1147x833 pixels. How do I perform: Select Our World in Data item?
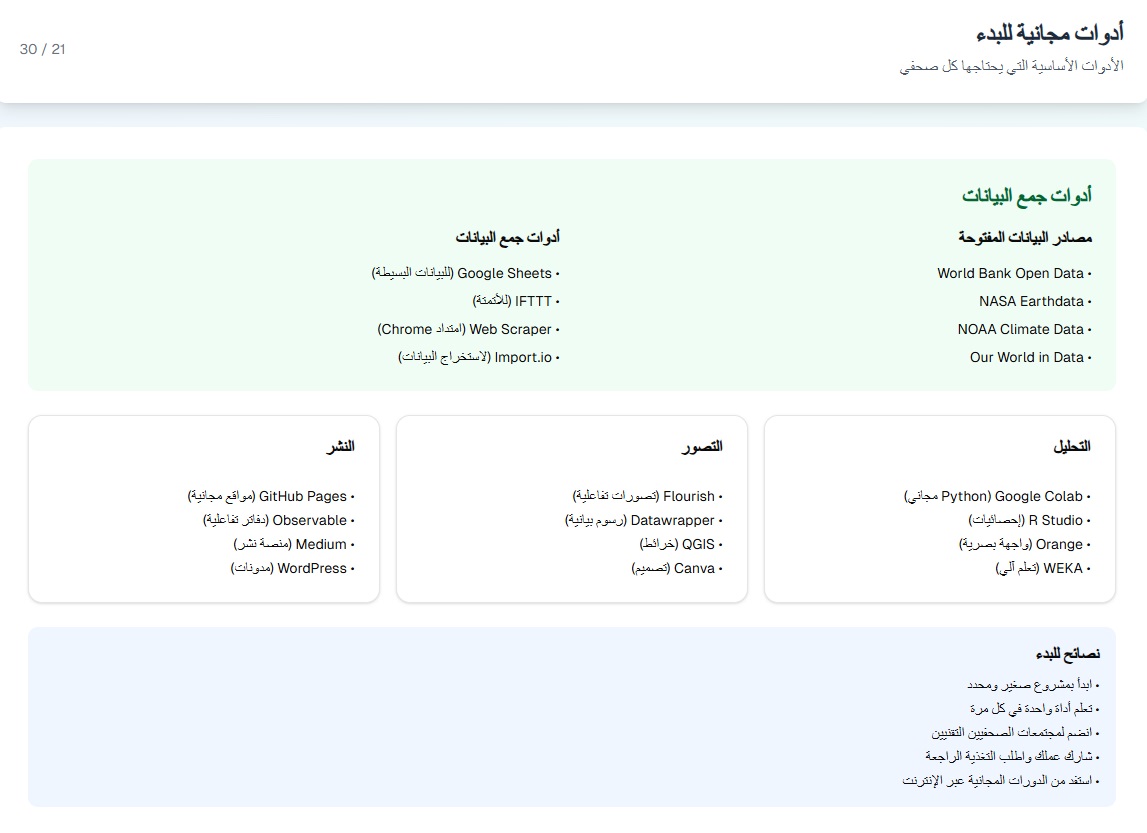(1031, 358)
